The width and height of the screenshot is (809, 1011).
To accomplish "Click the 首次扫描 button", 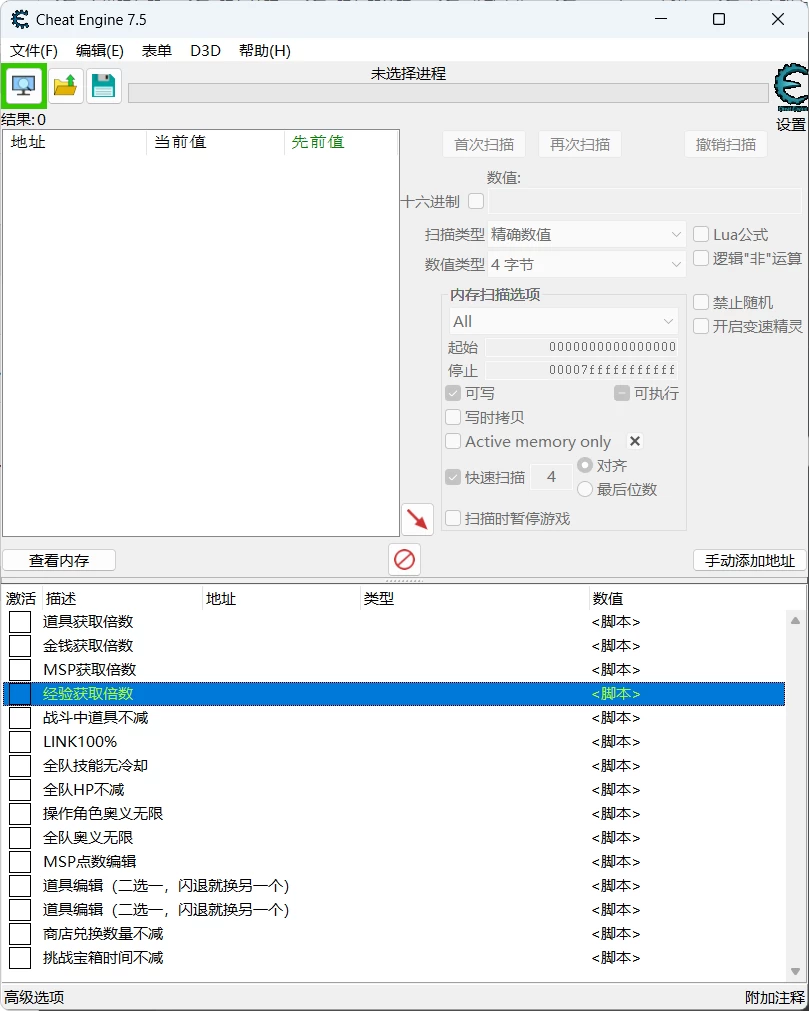I will 484,144.
